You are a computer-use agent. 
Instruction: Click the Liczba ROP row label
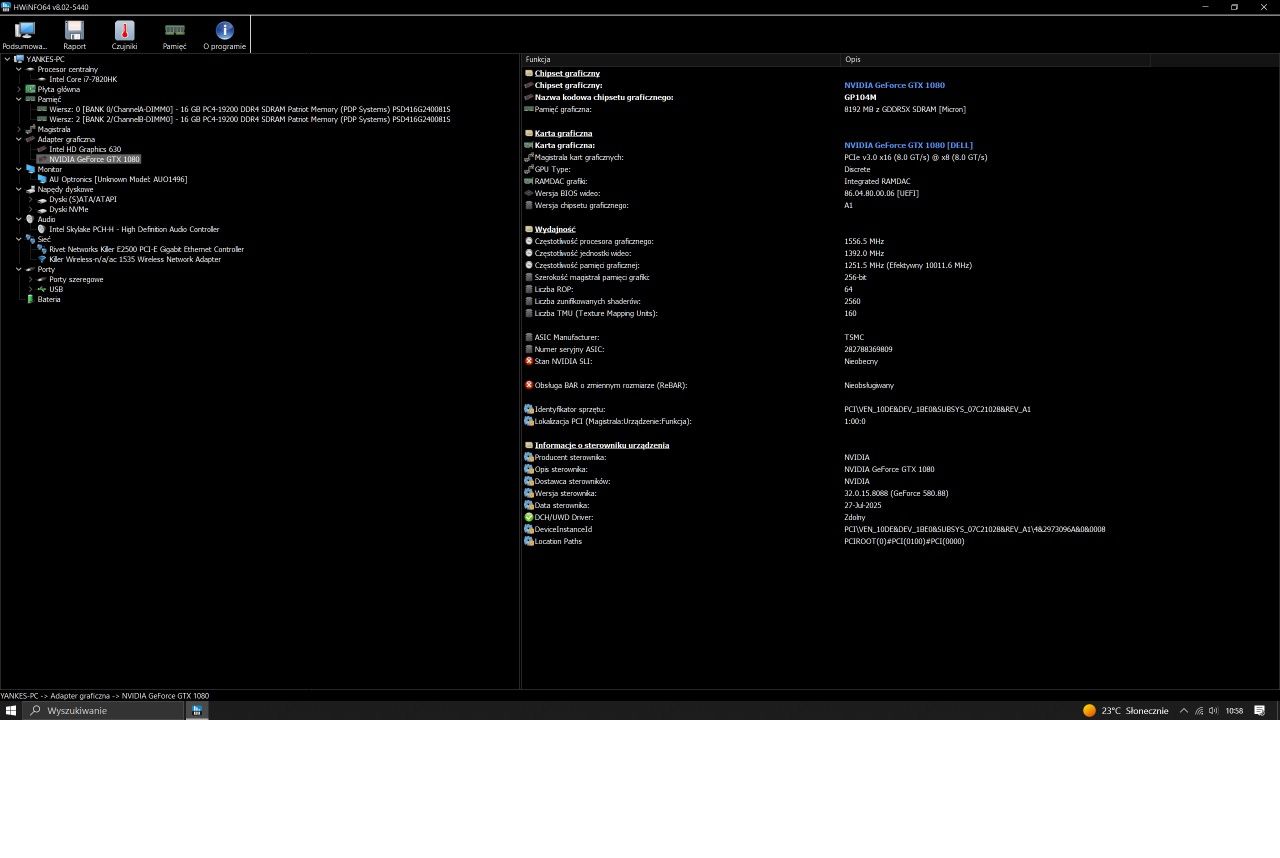(x=554, y=289)
